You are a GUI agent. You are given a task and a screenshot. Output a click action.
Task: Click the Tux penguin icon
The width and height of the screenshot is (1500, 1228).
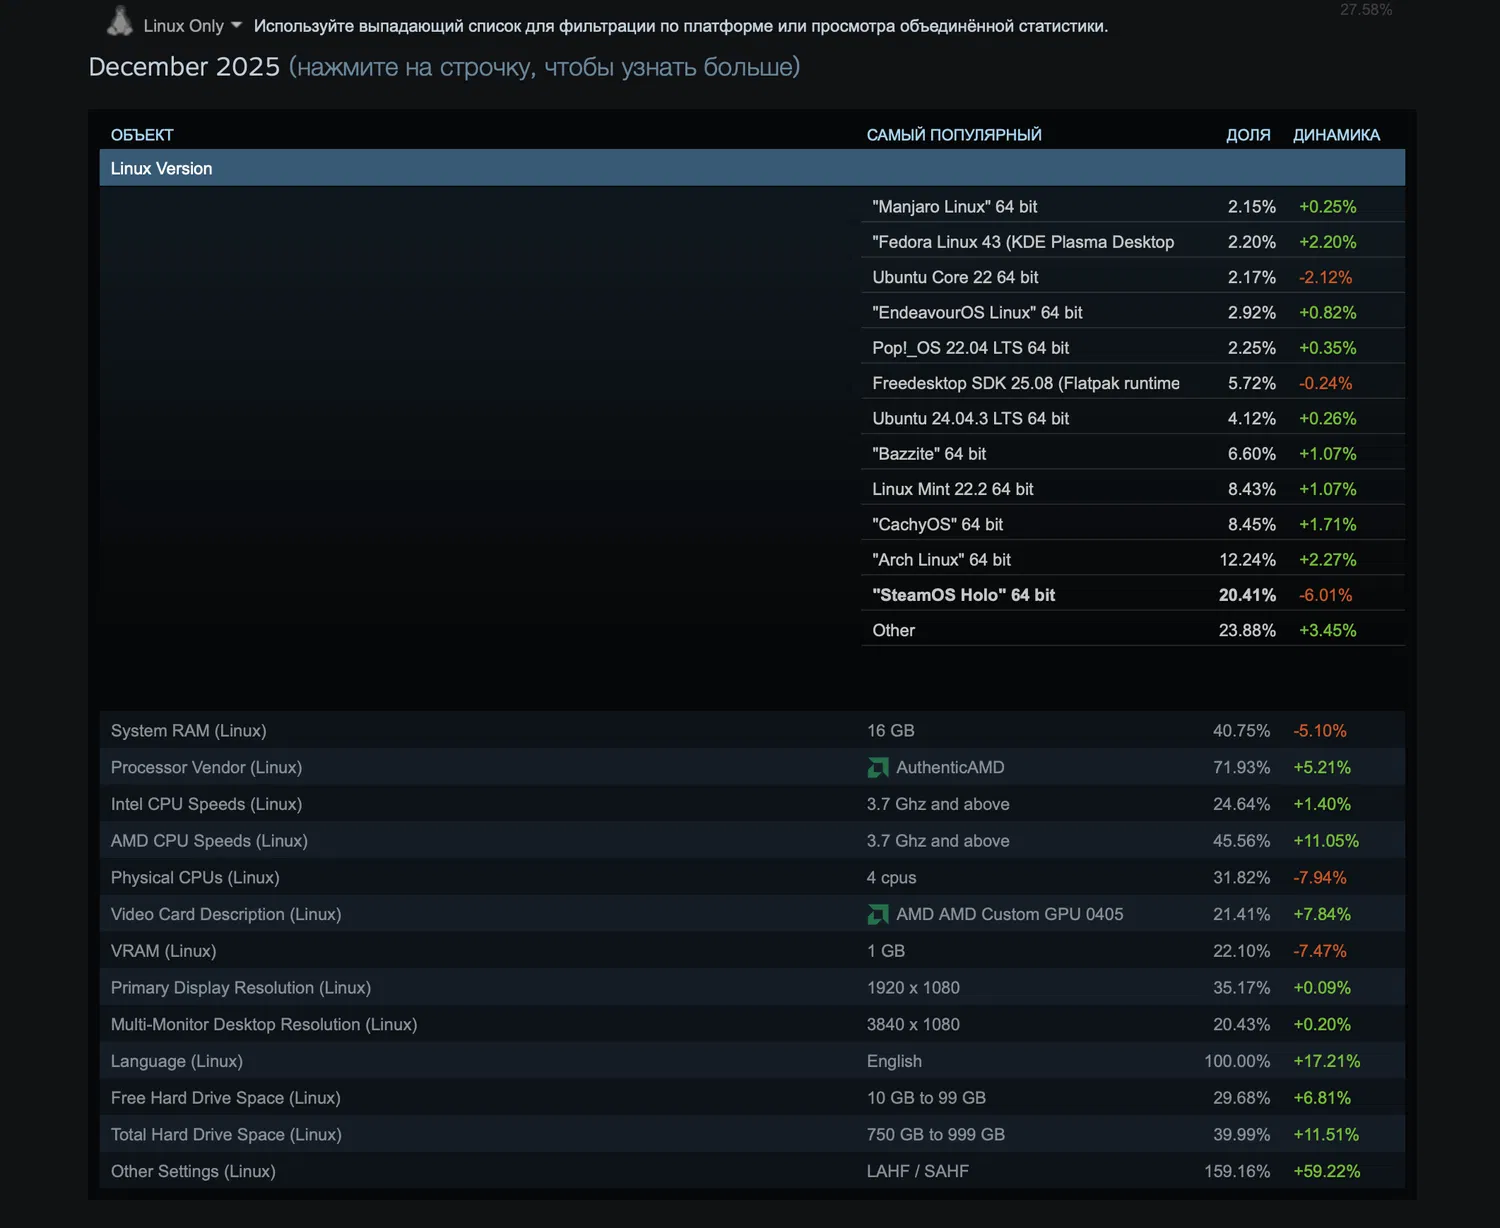[x=120, y=22]
